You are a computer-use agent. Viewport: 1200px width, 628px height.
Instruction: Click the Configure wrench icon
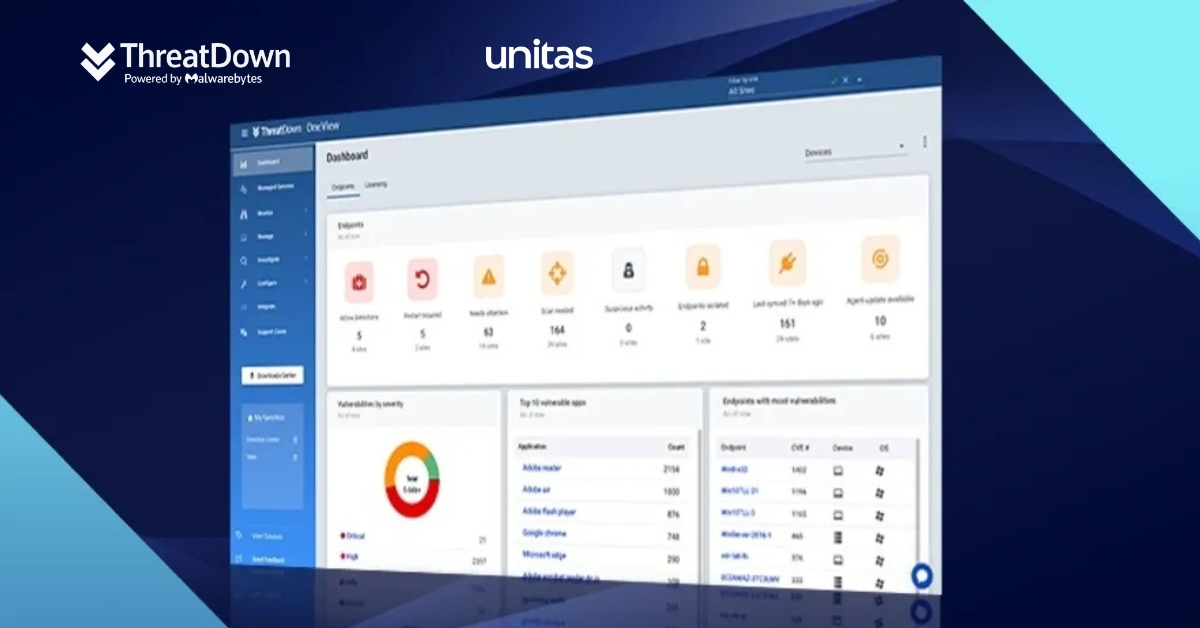[x=244, y=284]
